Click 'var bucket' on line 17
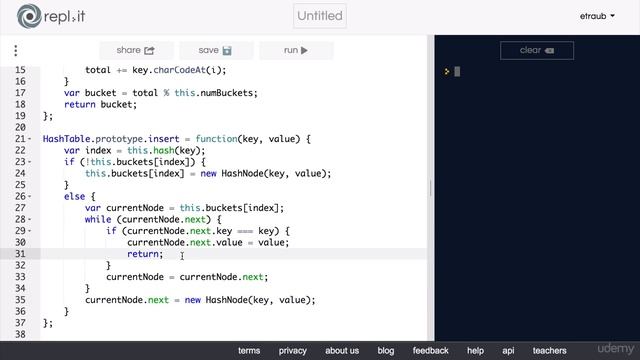 click(x=90, y=93)
